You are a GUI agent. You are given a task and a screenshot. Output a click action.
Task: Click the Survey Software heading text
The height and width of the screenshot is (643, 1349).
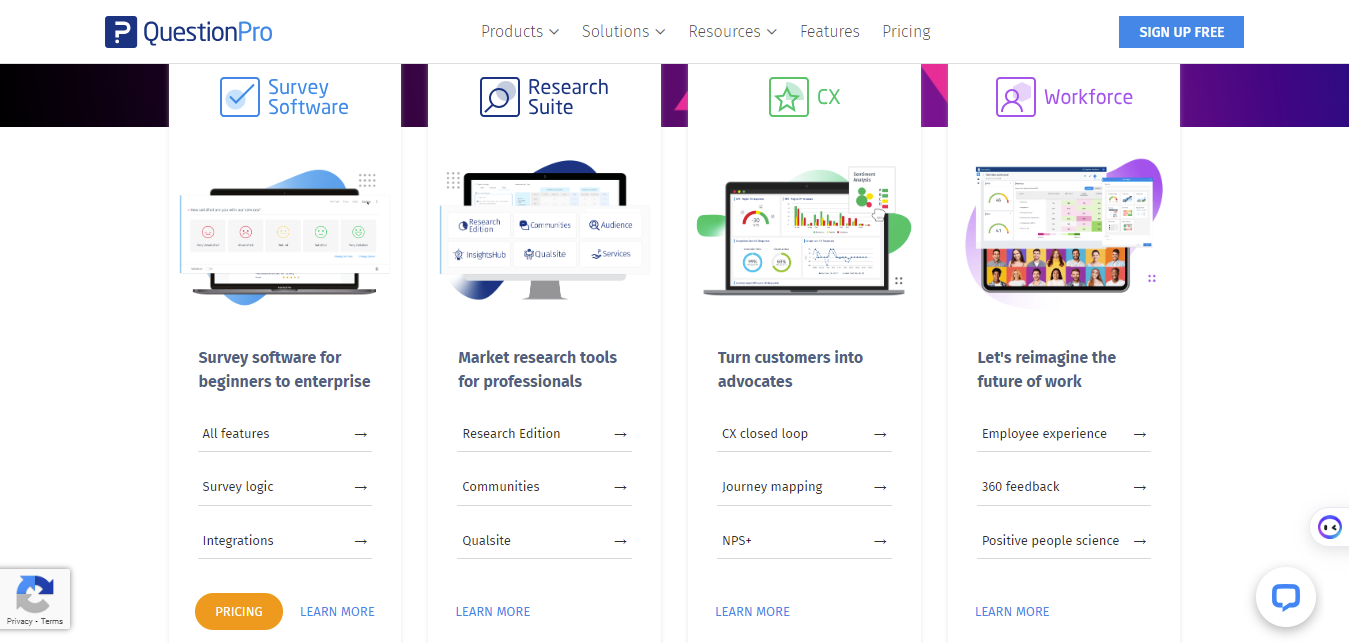(308, 97)
